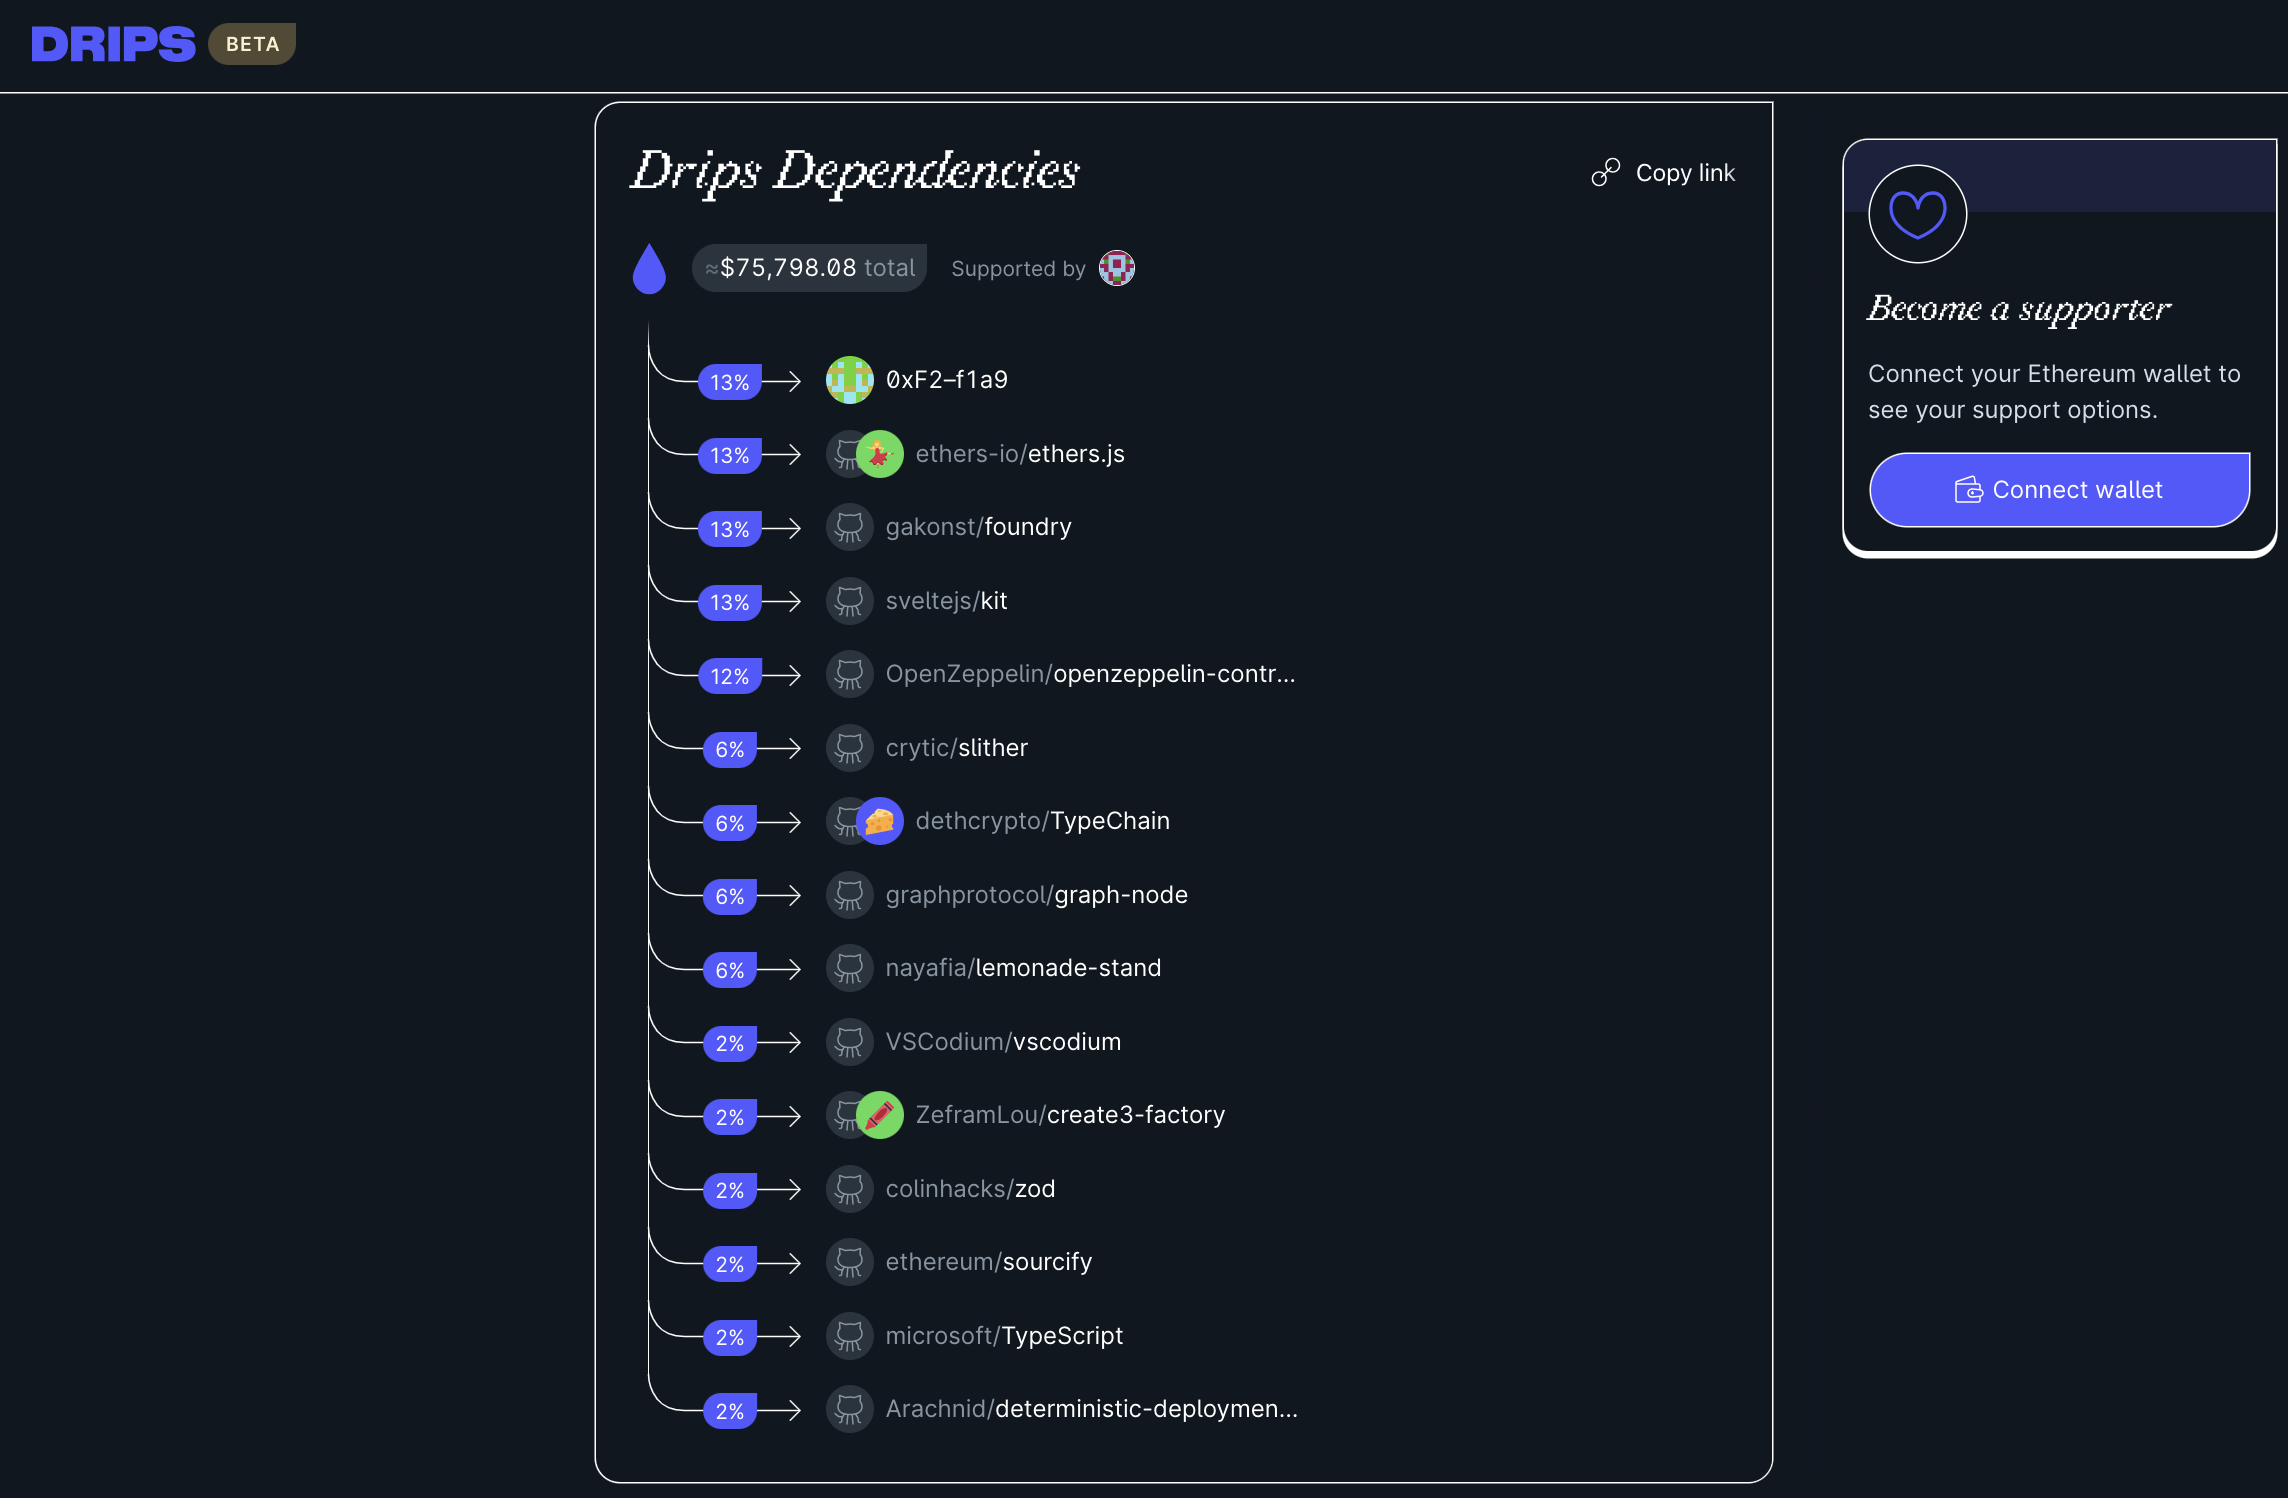
Task: Click the 13% badge next to ethers.js
Action: tap(729, 455)
